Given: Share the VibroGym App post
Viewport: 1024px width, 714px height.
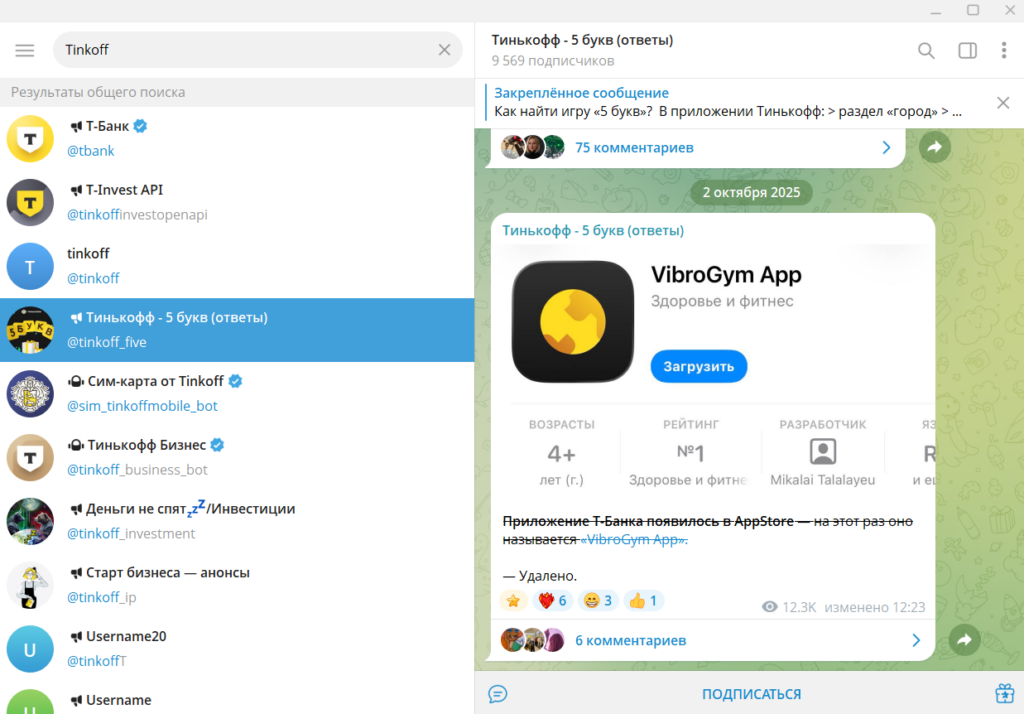Looking at the screenshot, I should point(965,640).
